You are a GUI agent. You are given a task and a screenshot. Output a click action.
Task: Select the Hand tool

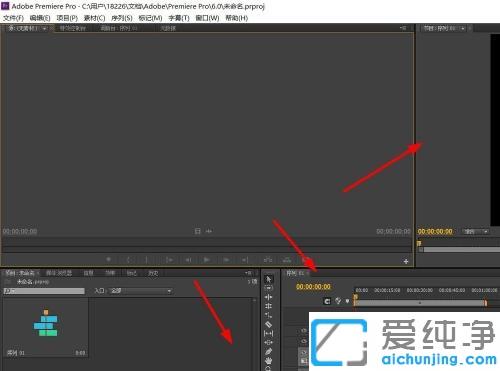[268, 360]
